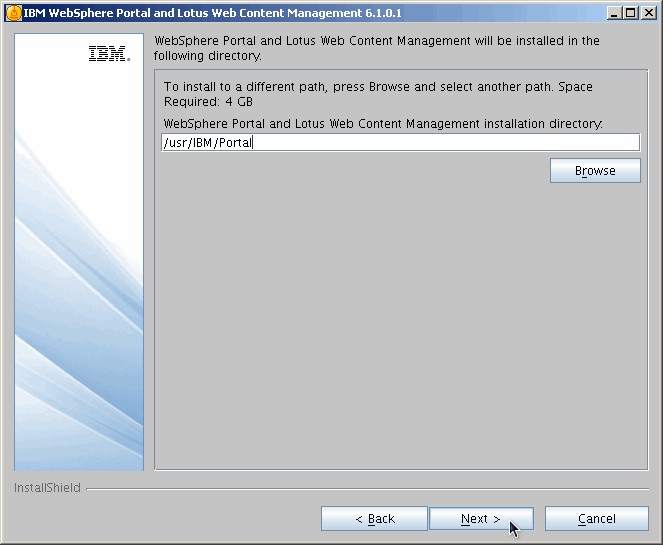
Task: Click the installer icon in title bar
Action: coord(13,13)
